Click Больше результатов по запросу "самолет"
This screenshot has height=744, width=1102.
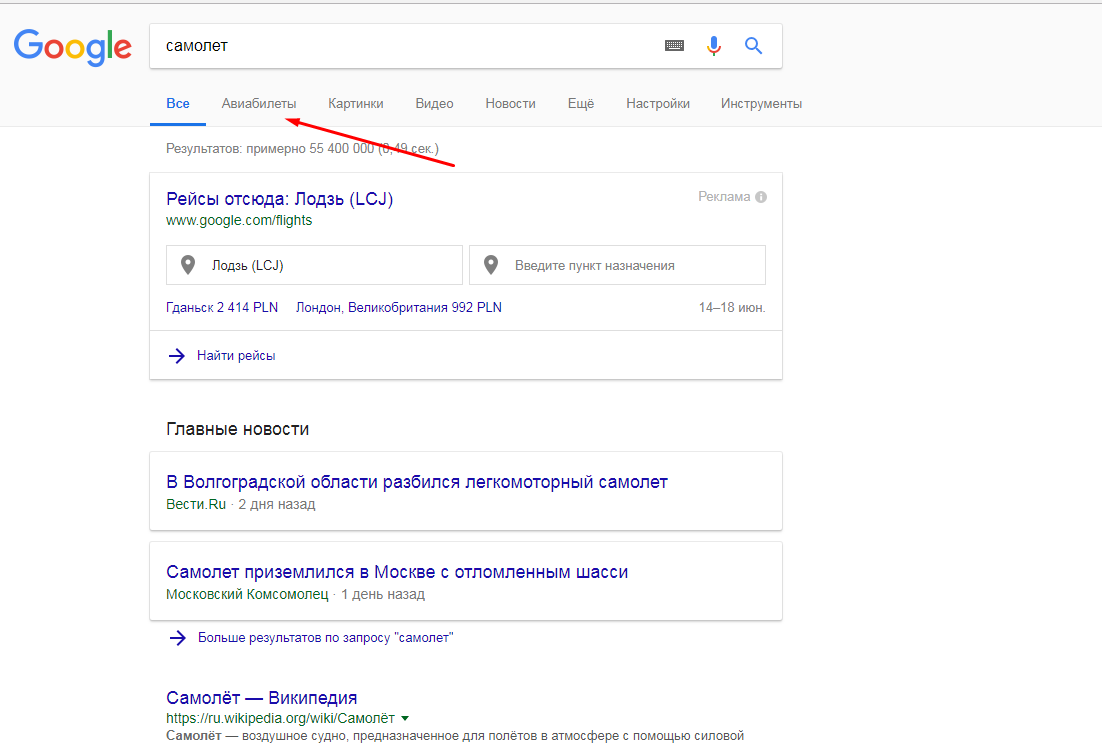tap(325, 638)
